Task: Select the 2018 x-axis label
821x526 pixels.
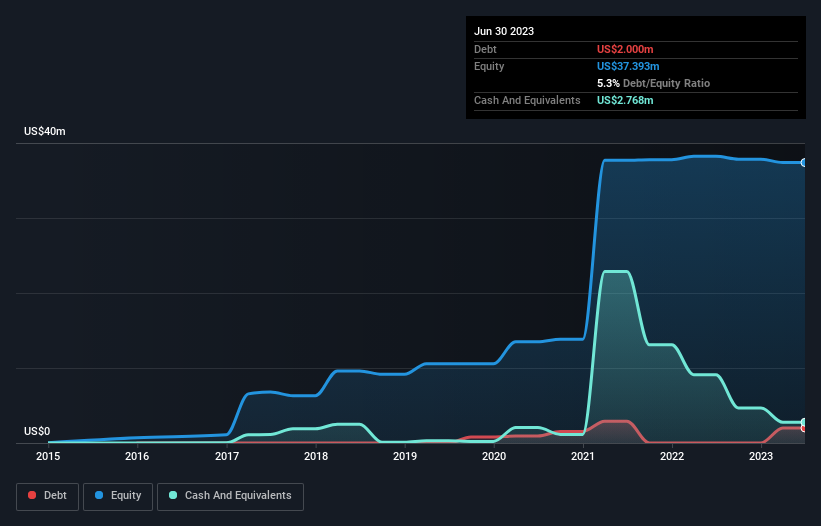Action: coord(316,456)
